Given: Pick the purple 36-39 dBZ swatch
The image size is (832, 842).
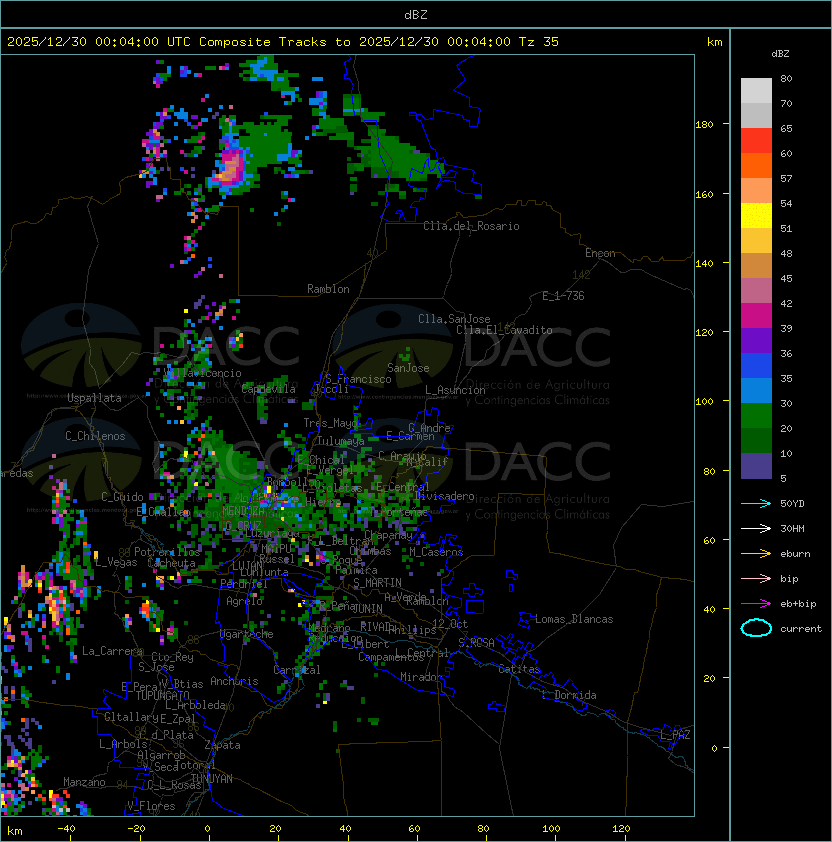Looking at the screenshot, I should point(756,340).
